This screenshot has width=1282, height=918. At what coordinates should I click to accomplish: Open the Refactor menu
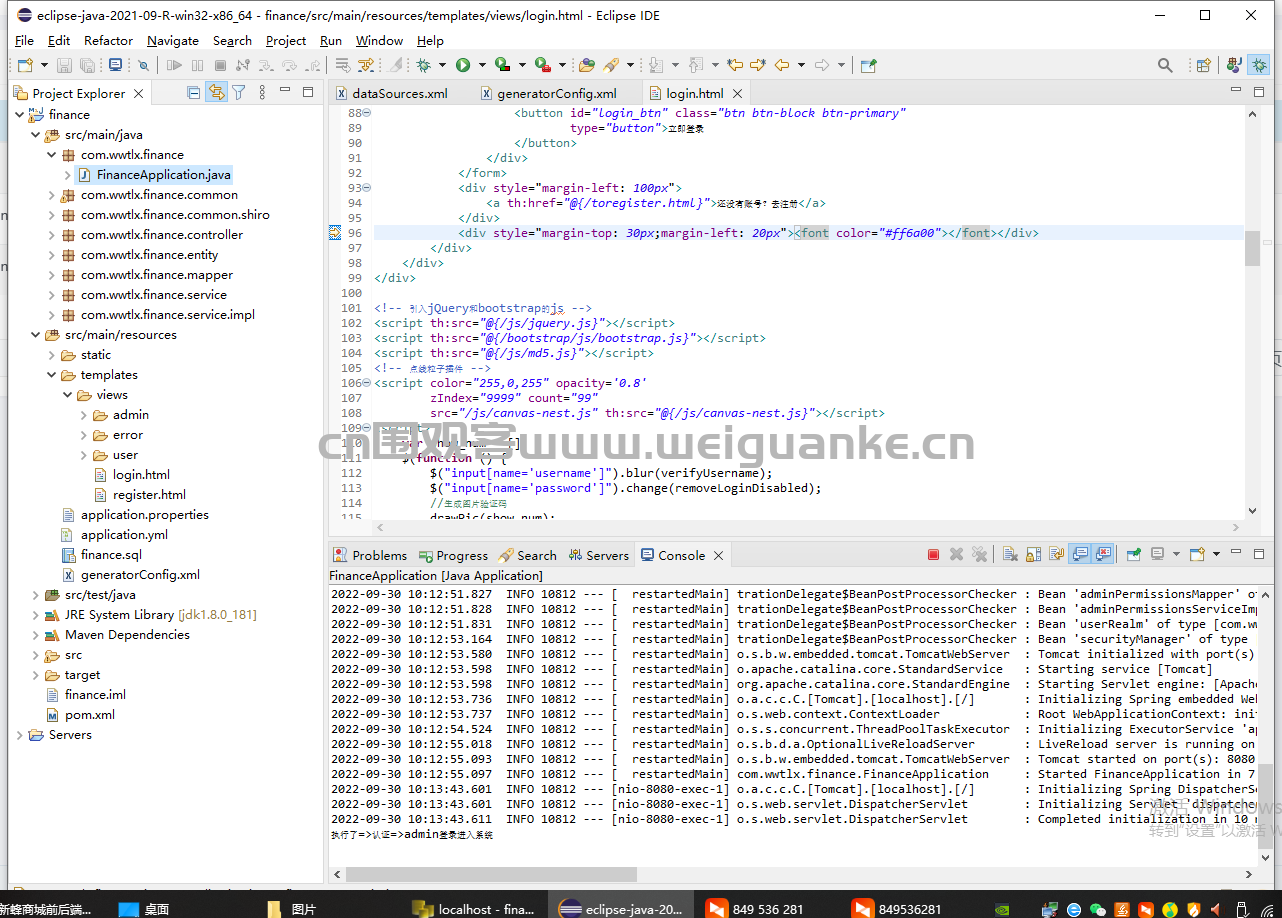click(x=108, y=41)
